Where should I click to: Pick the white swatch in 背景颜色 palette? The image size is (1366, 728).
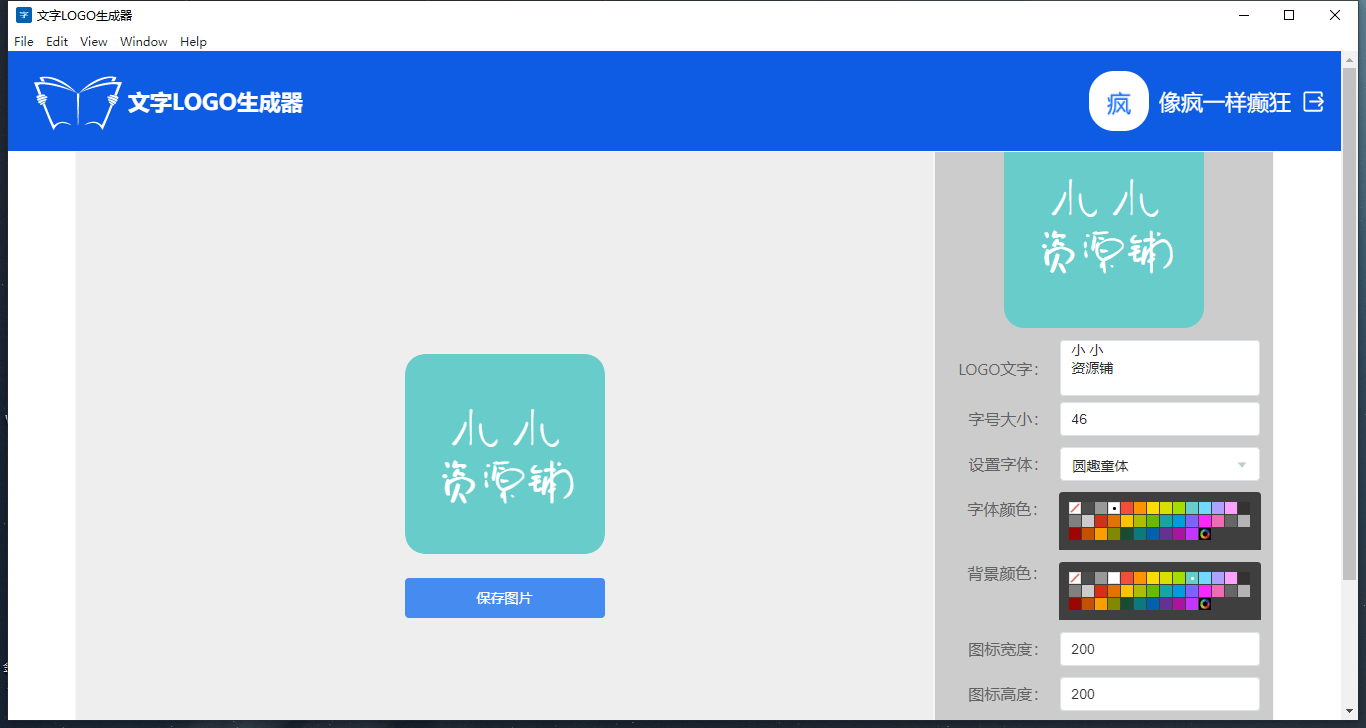(x=1114, y=578)
